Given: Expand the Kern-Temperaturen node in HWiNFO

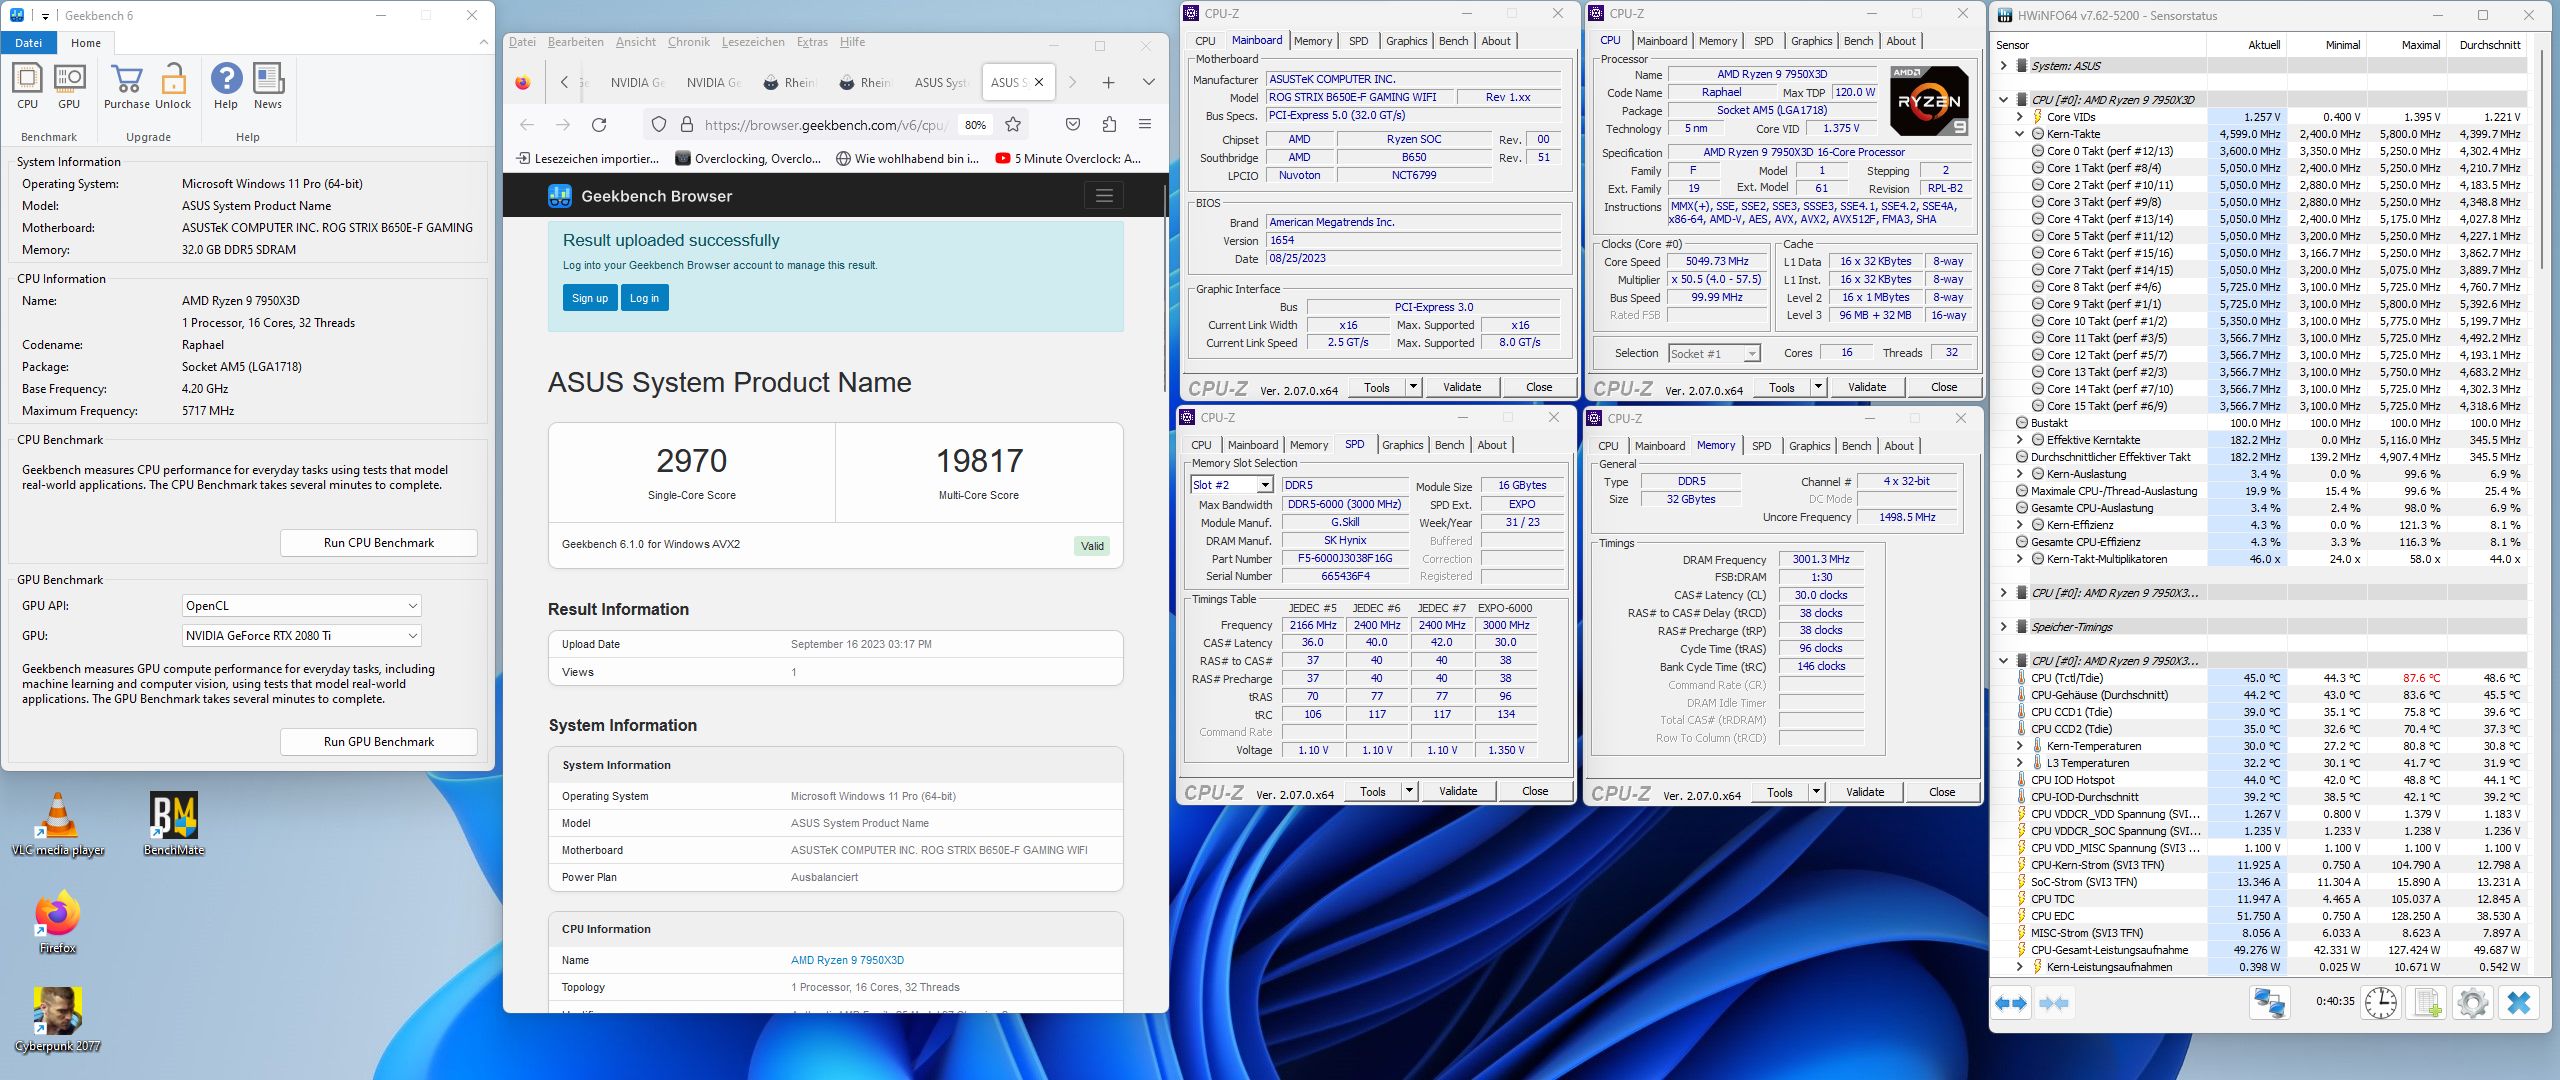Looking at the screenshot, I should point(2019,746).
